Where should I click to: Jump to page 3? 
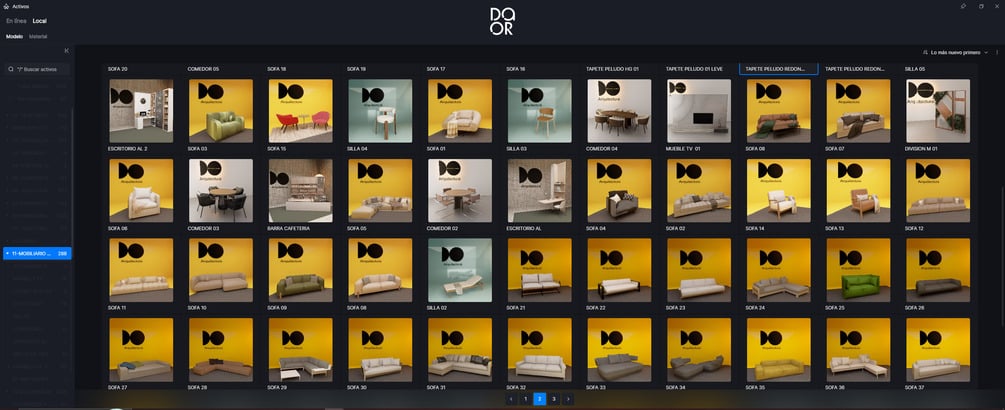554,399
